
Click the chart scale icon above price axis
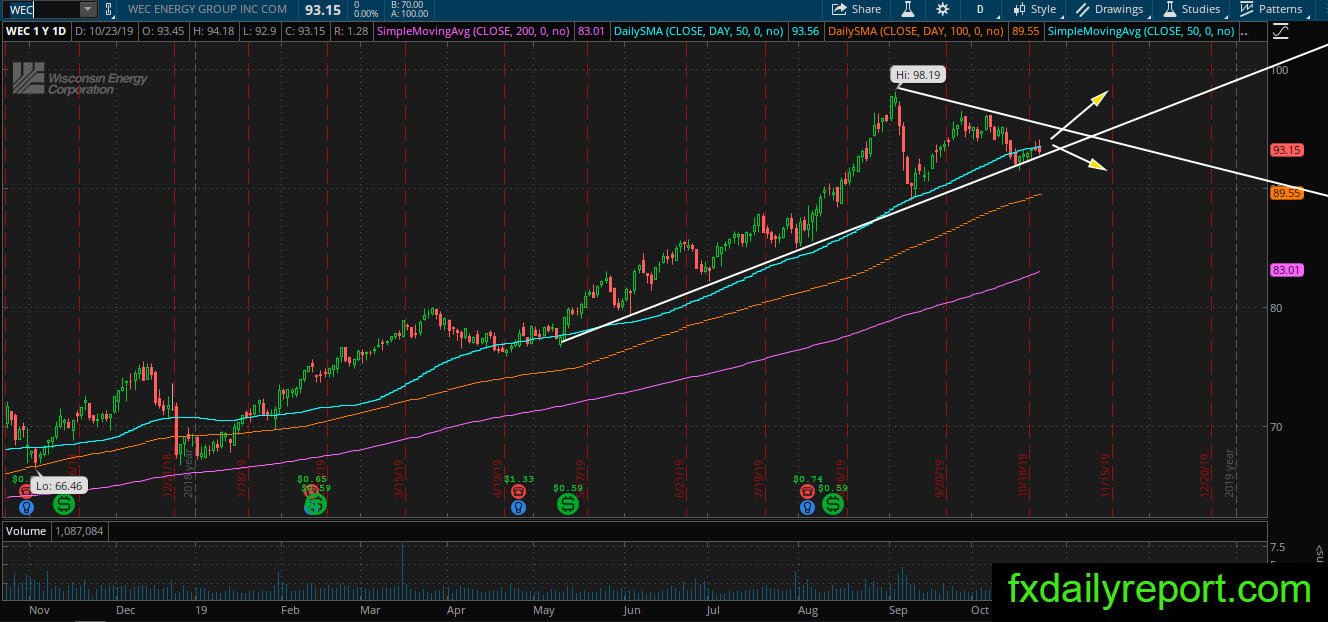pyautogui.click(x=1281, y=32)
